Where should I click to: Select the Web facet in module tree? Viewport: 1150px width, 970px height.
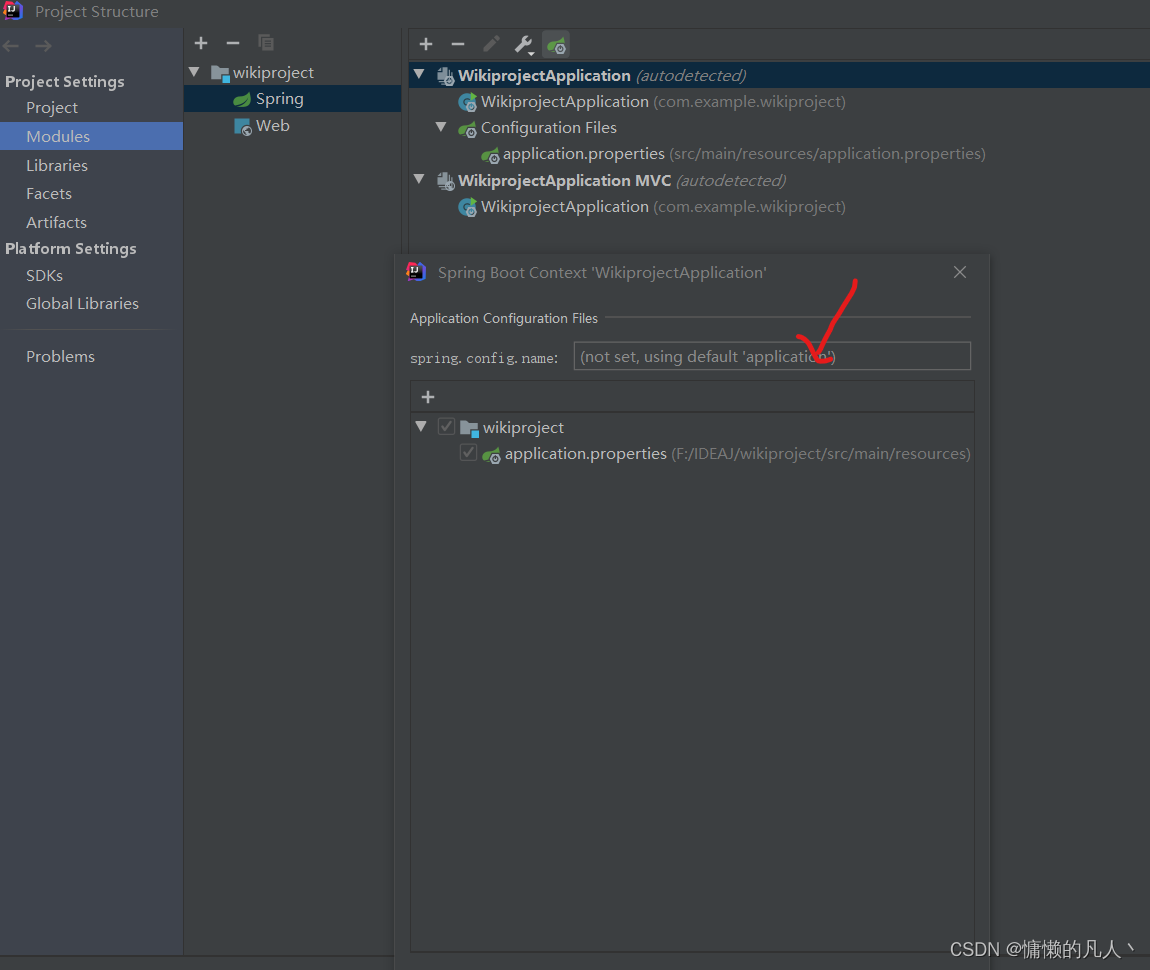(x=292, y=126)
